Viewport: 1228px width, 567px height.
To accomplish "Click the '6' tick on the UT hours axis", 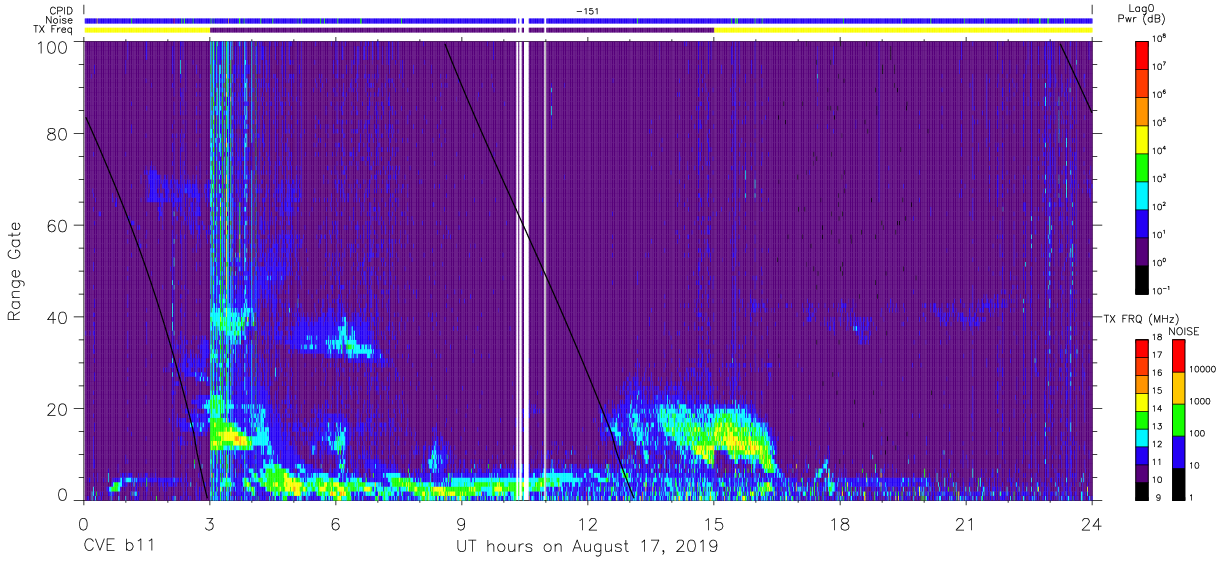I will [x=335, y=524].
